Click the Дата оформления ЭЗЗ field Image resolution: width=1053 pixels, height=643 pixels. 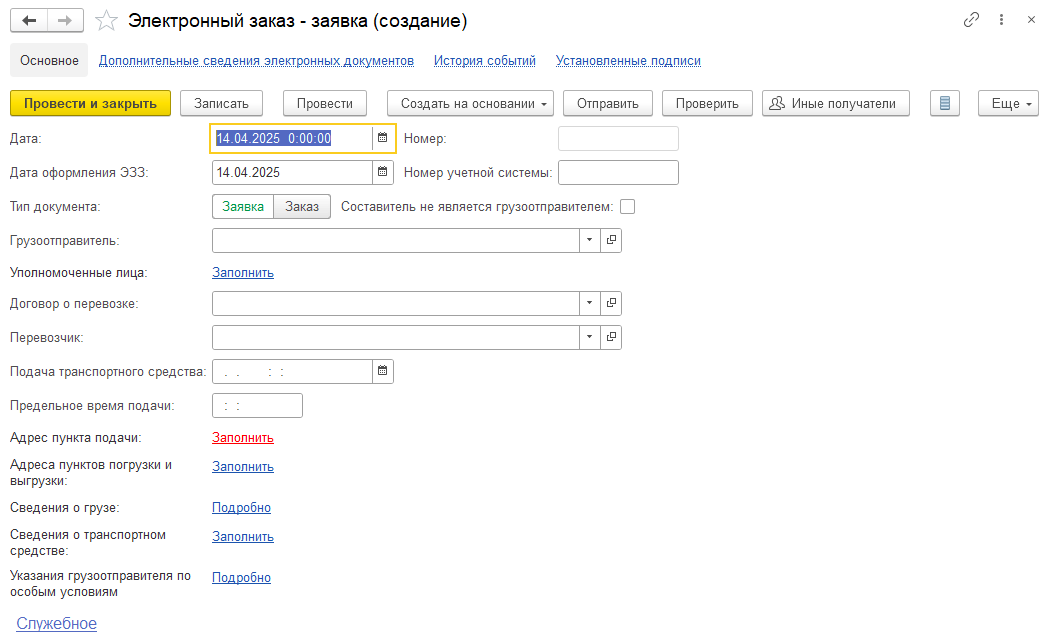(x=292, y=172)
